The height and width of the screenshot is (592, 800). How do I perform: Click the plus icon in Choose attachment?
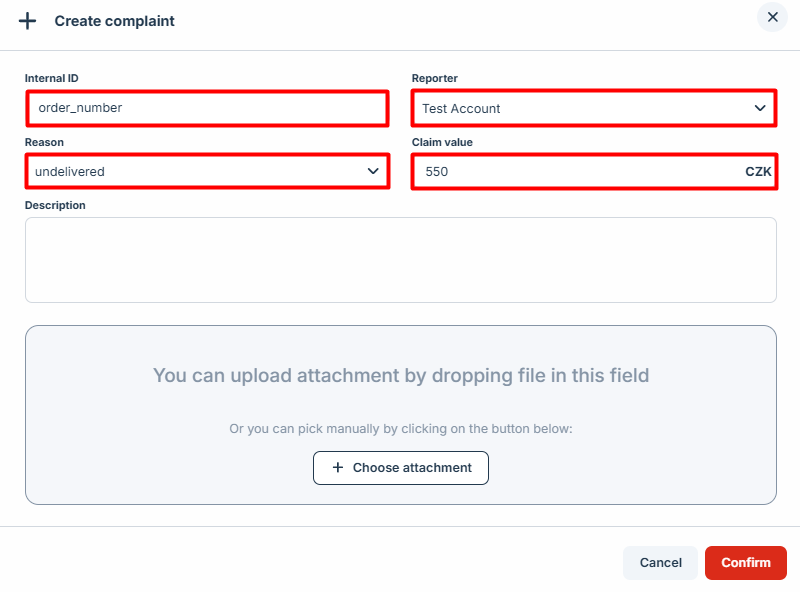(x=338, y=468)
